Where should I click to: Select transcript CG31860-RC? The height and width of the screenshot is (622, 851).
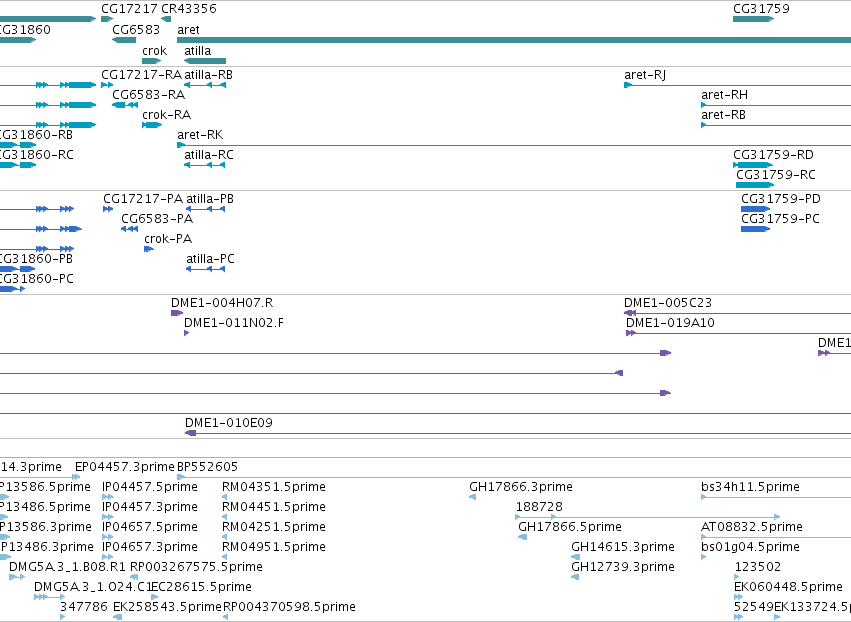[36, 155]
